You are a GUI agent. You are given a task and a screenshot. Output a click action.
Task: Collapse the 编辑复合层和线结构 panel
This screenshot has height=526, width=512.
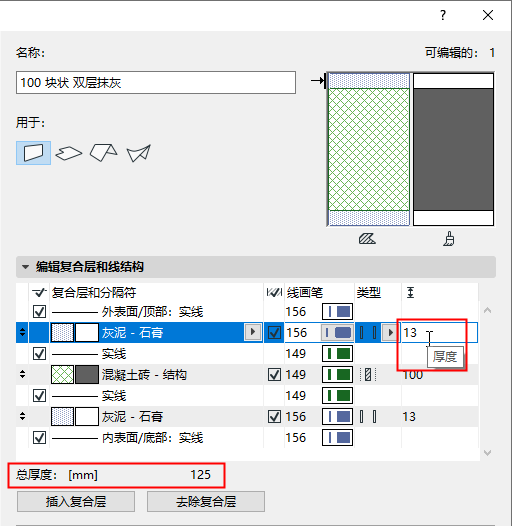25,267
